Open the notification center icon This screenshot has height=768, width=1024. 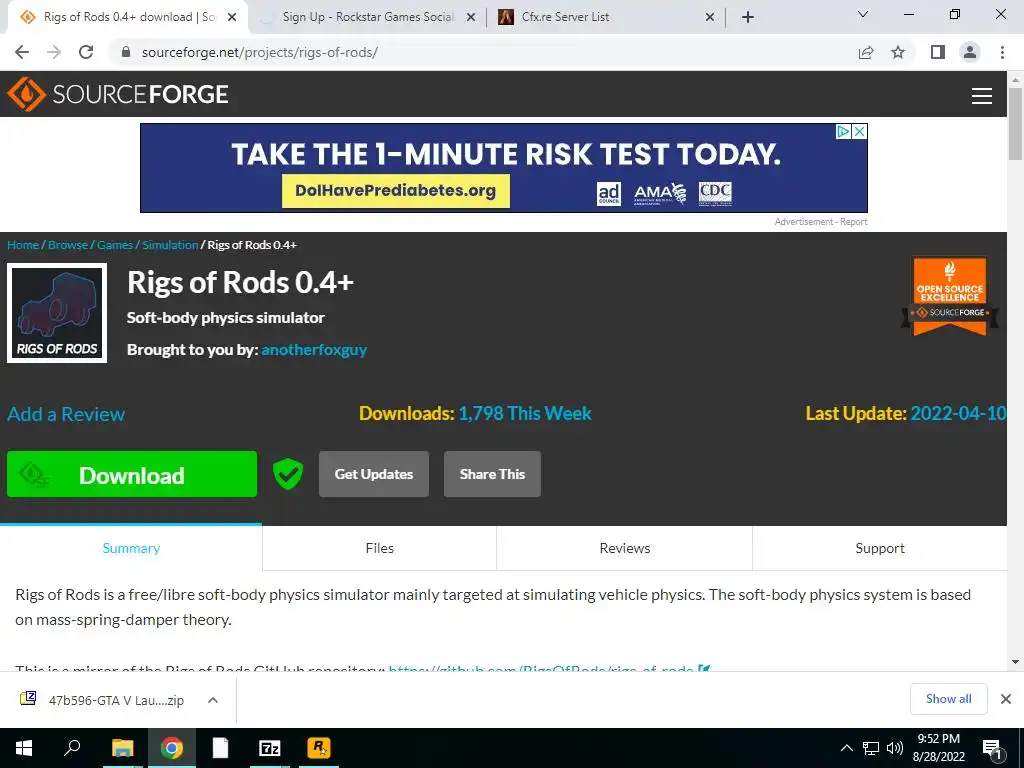click(x=992, y=748)
